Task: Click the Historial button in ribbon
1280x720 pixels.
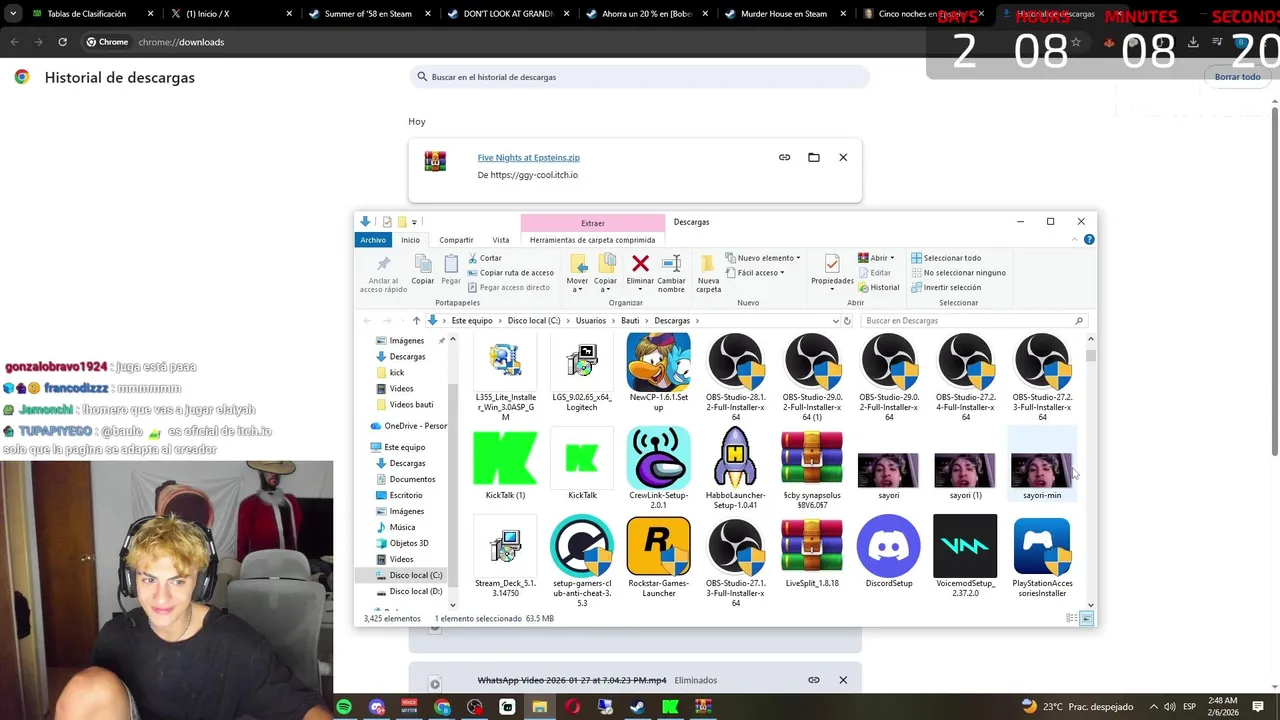Action: coord(878,287)
